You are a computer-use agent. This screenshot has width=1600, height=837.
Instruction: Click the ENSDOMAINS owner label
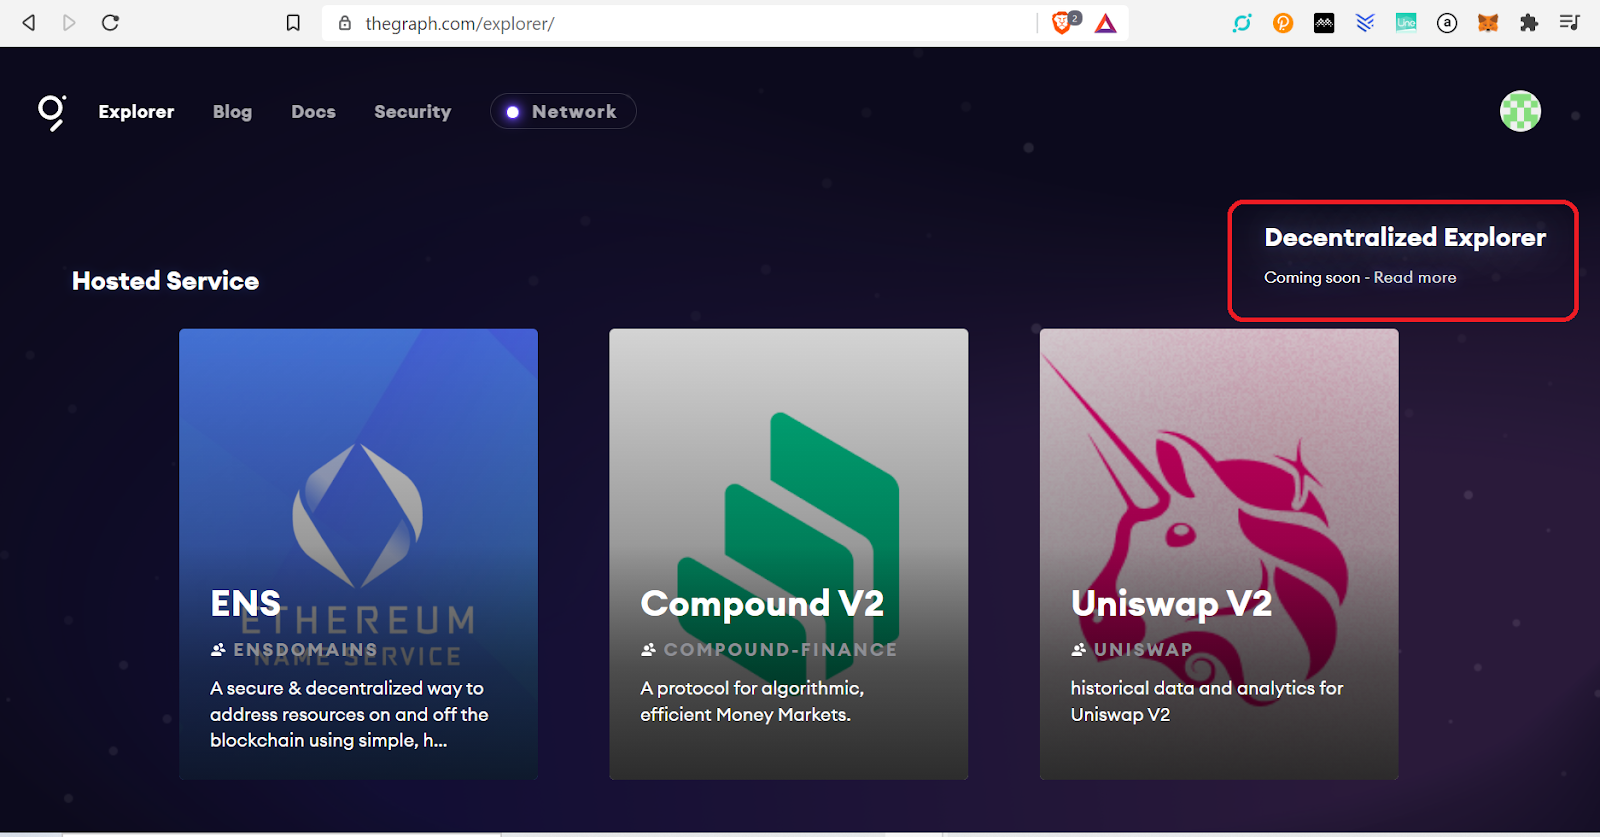(305, 650)
